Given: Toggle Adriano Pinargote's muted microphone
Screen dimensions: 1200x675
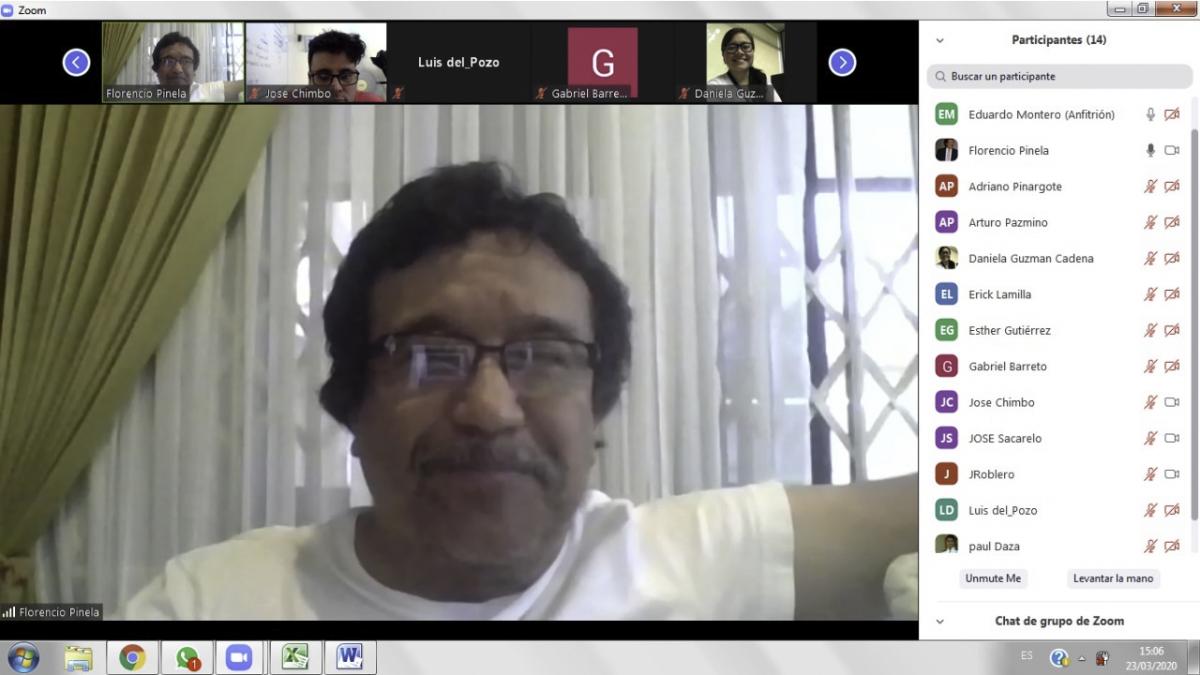Looking at the screenshot, I should pyautogui.click(x=1150, y=187).
